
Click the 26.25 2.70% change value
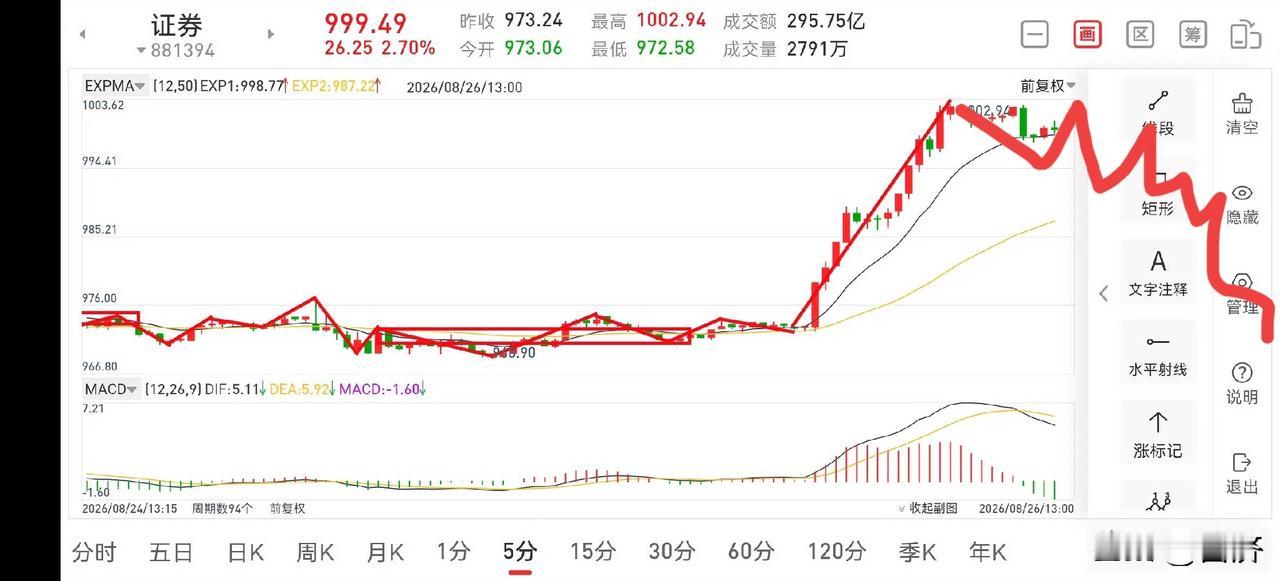pos(379,48)
